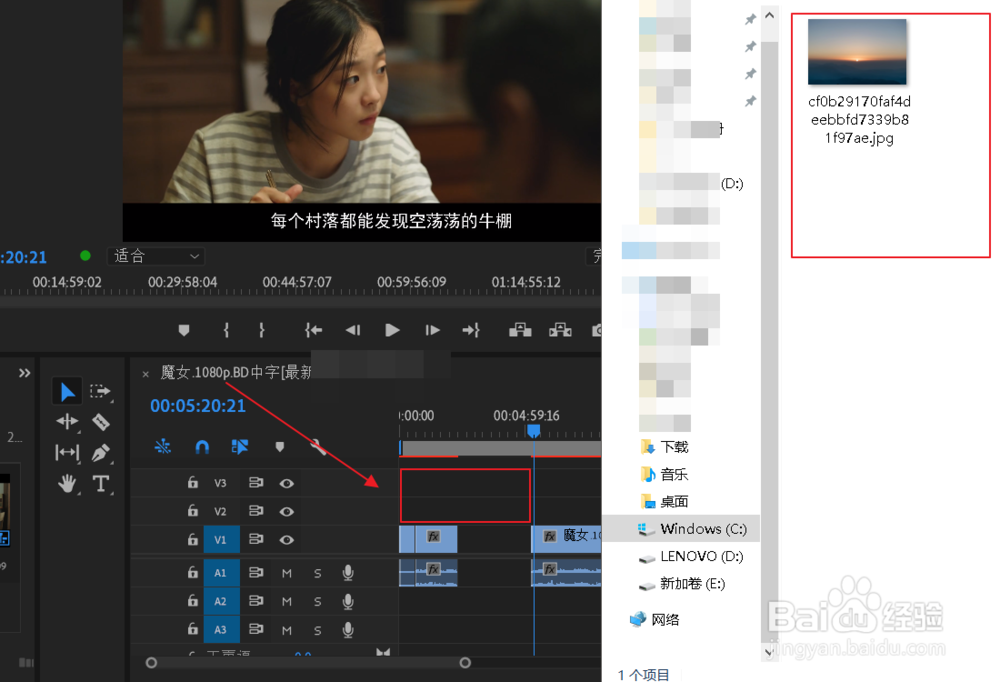Open cf0b29170faf4d jpg thumbnail in Explorer
The width and height of the screenshot is (1000, 682).
tap(857, 51)
